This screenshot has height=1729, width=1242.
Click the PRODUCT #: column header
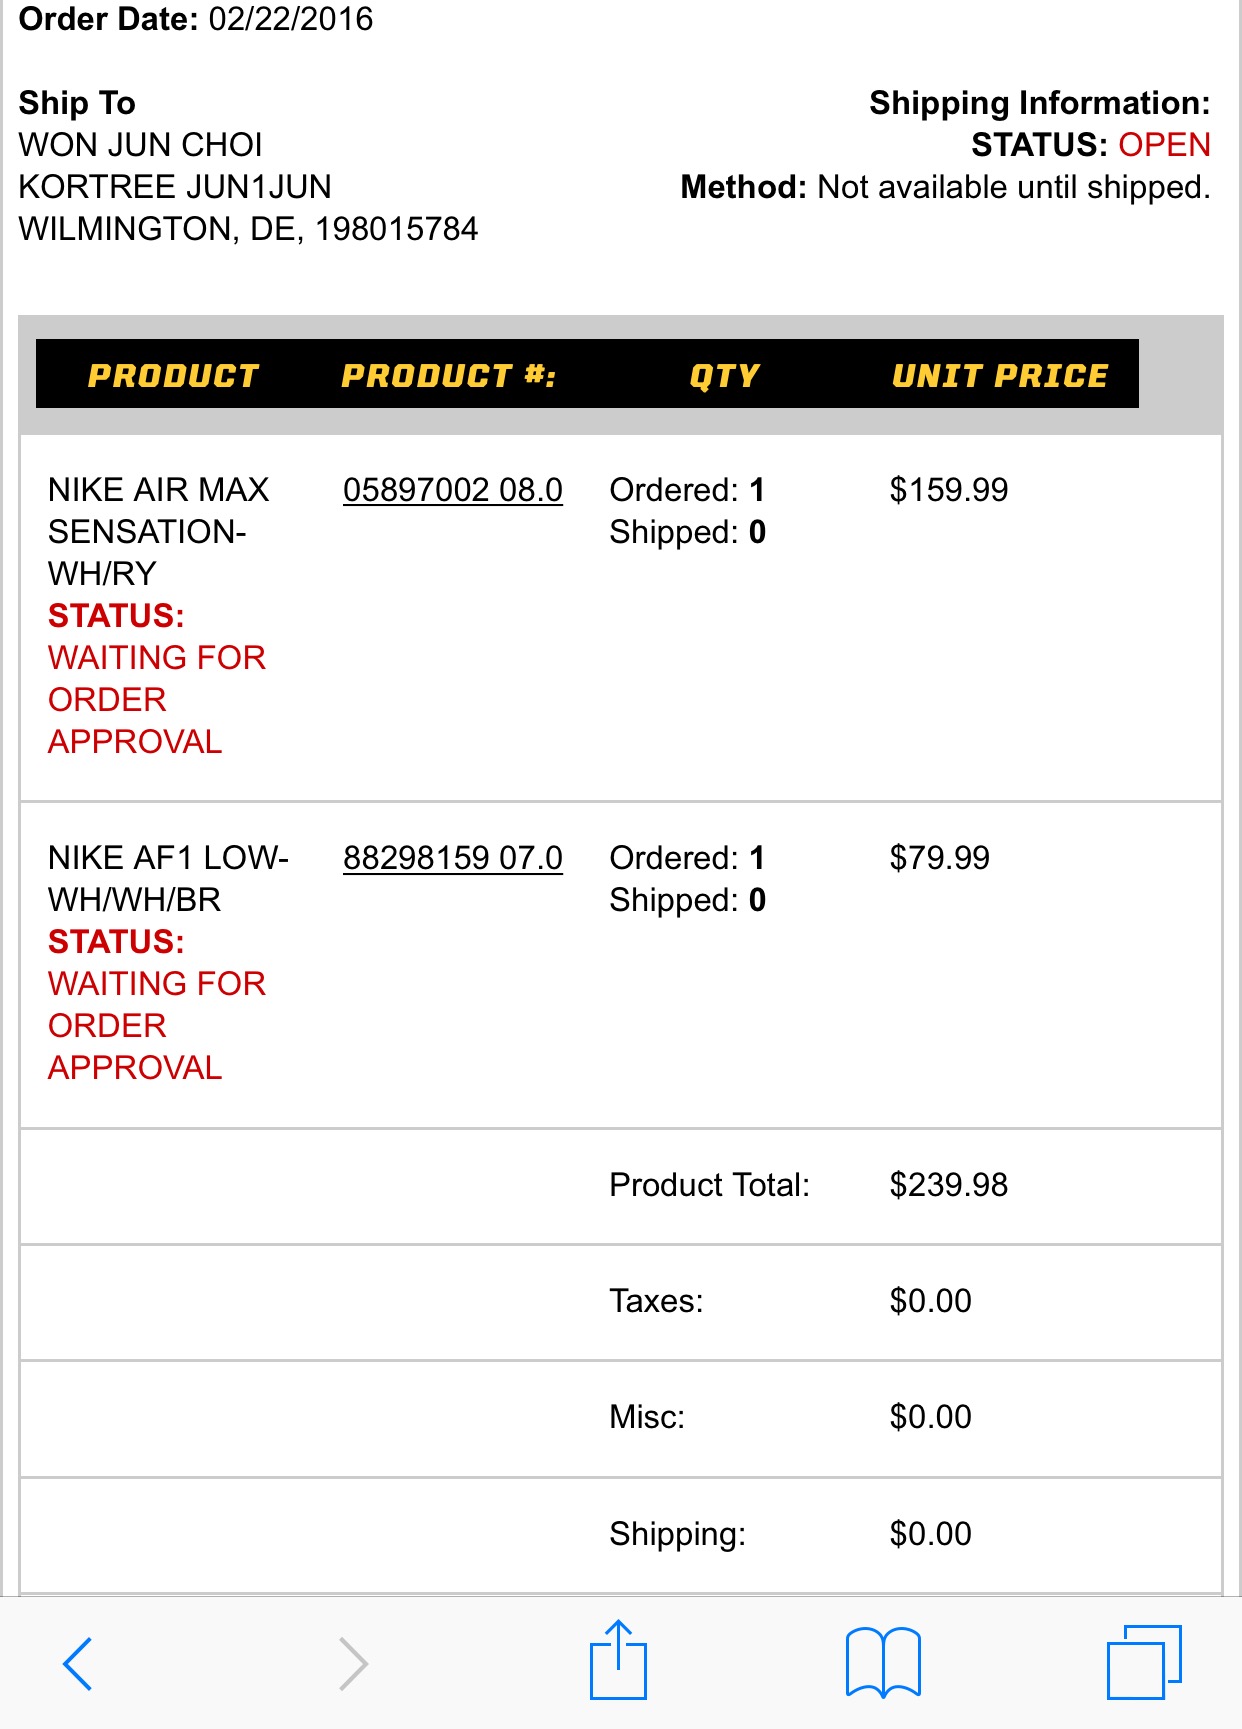[x=448, y=375]
